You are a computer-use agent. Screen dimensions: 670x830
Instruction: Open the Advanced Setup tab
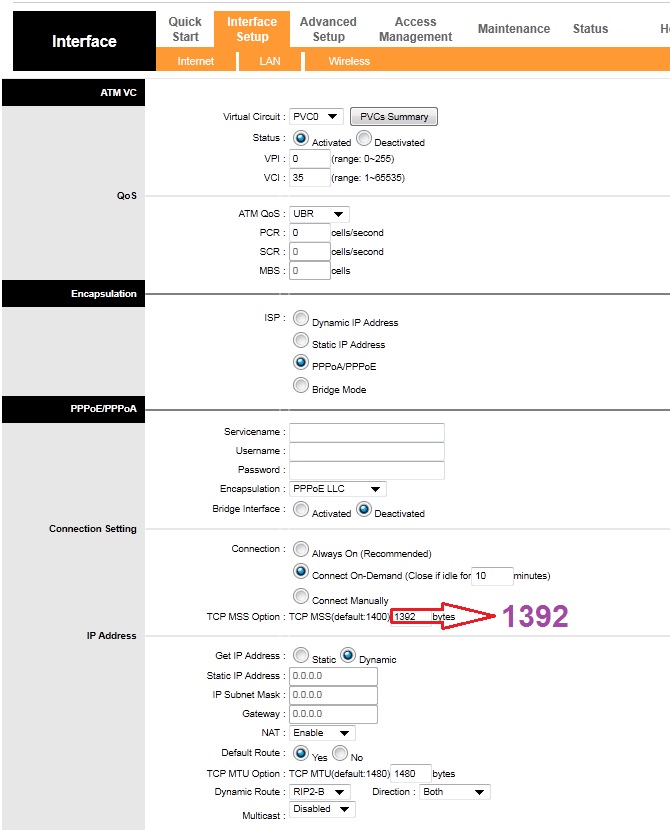pyautogui.click(x=328, y=29)
